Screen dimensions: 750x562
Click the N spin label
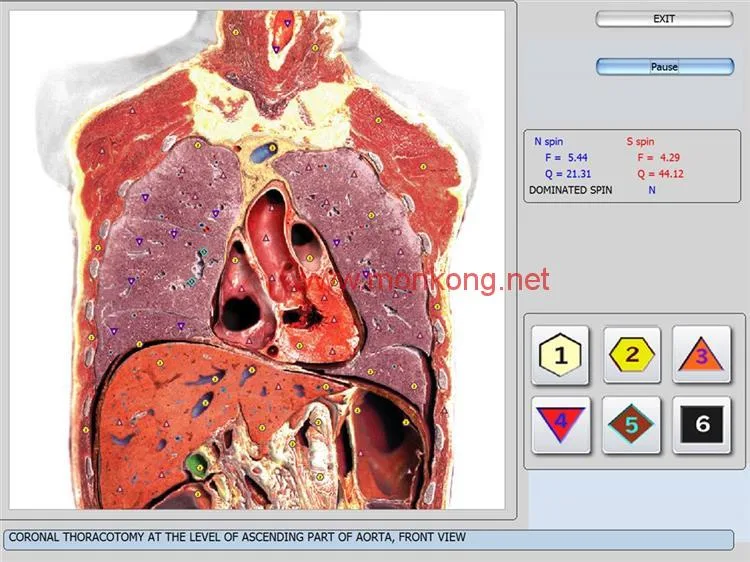(548, 142)
